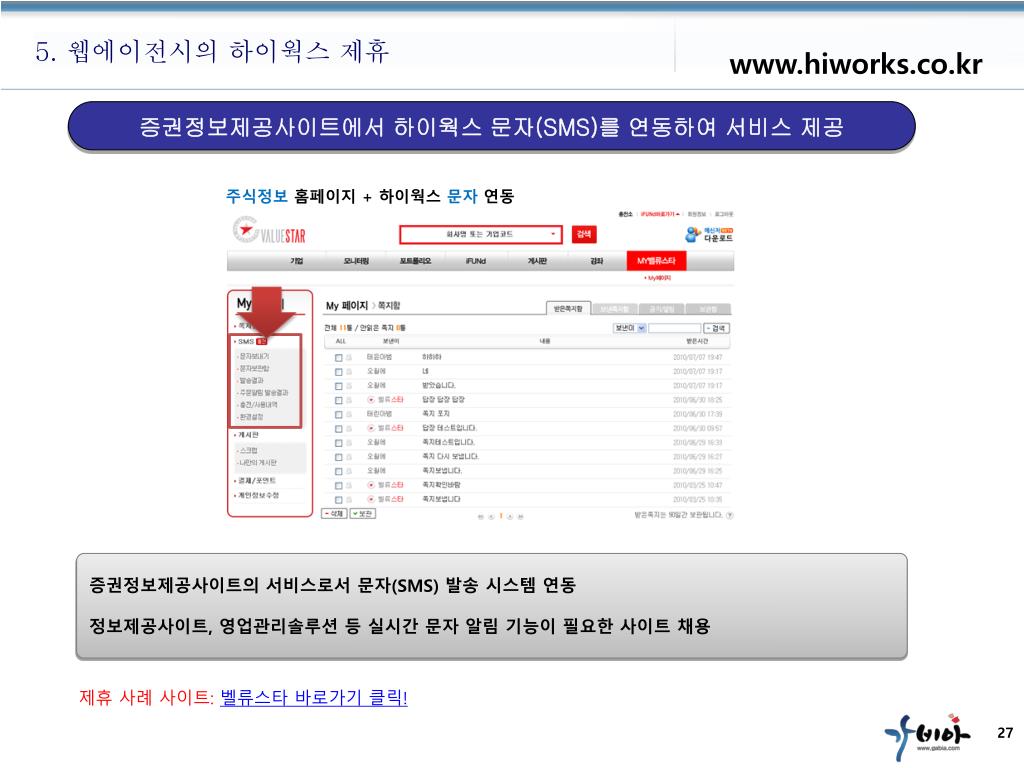
Task: Click sender icon of the 답장 테스트입니다. message
Action: (x=371, y=428)
